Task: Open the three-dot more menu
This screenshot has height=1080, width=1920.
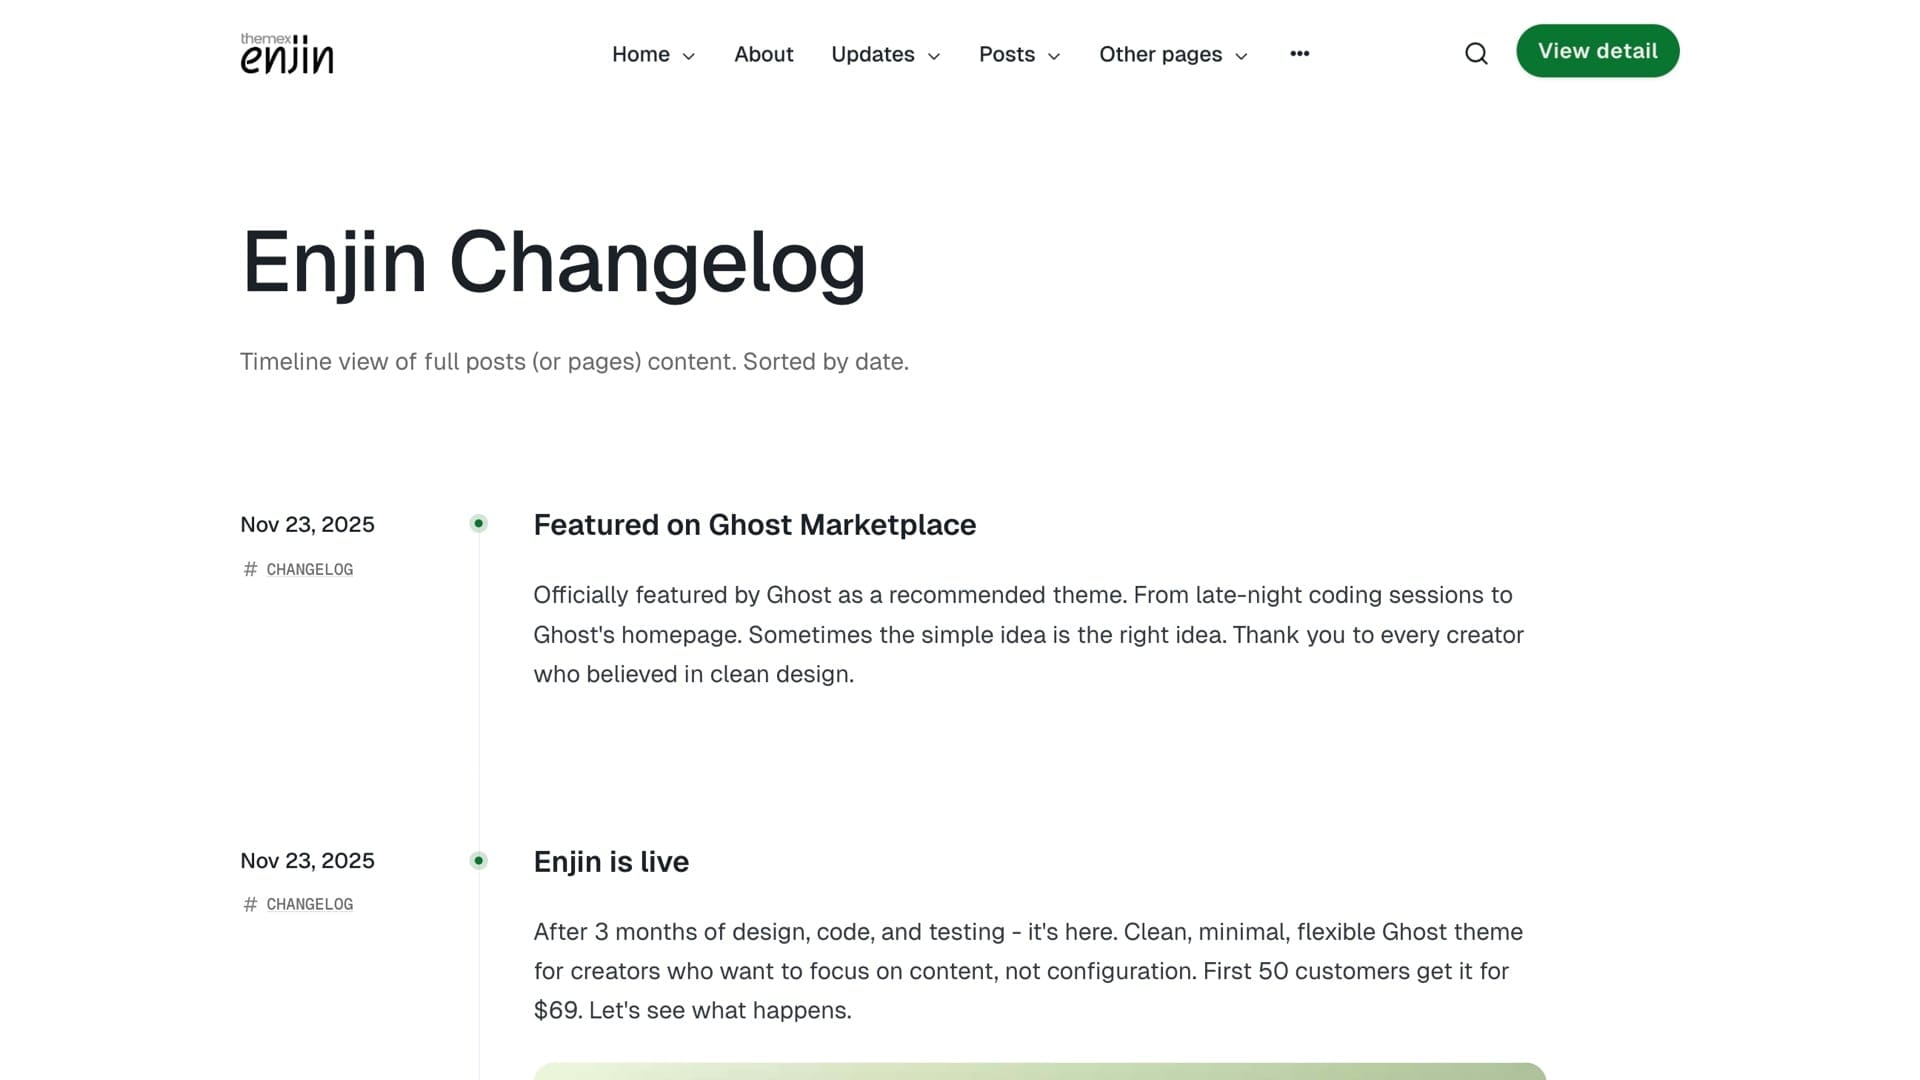Action: 1299,54
